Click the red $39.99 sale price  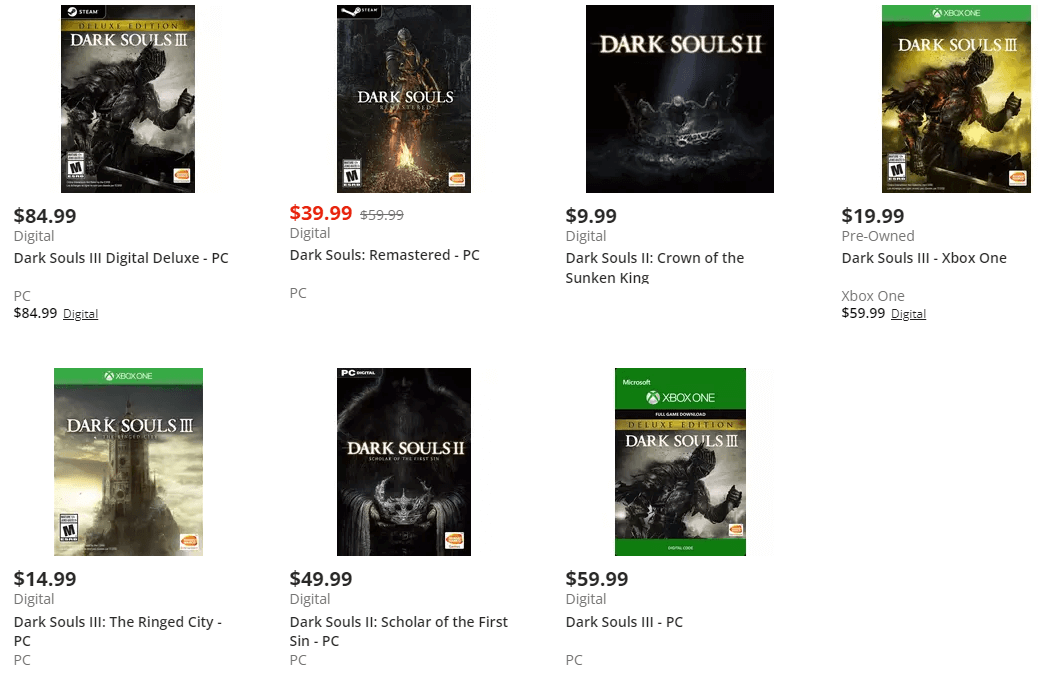click(320, 213)
